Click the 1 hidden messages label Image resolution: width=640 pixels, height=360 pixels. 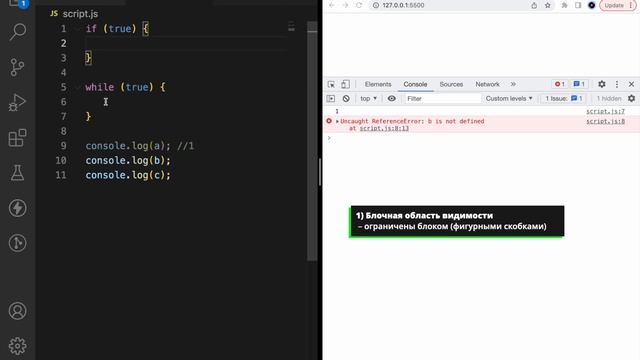point(609,98)
